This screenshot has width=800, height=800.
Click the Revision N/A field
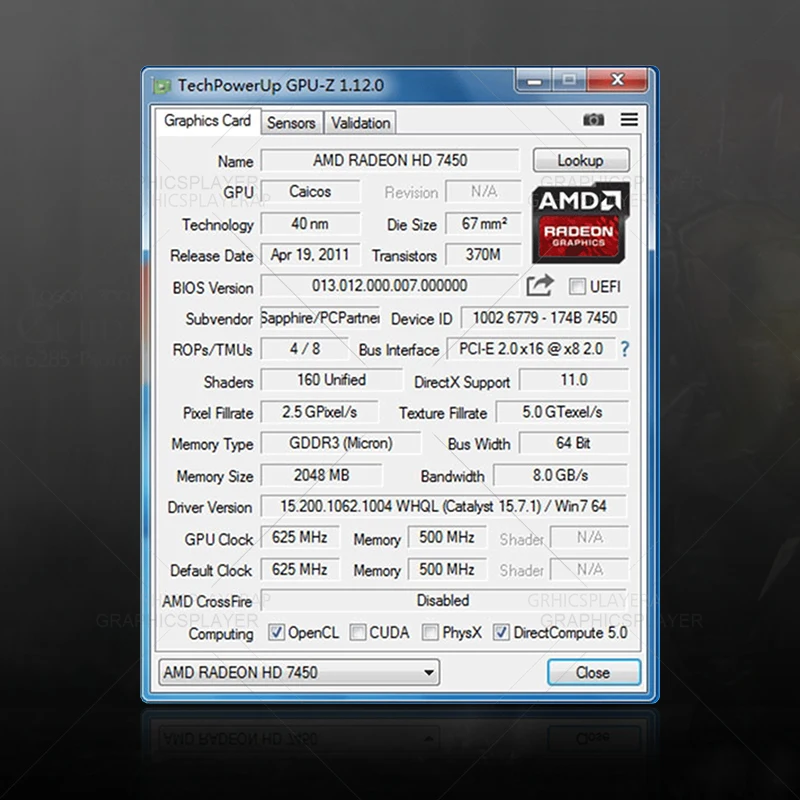pyautogui.click(x=484, y=191)
